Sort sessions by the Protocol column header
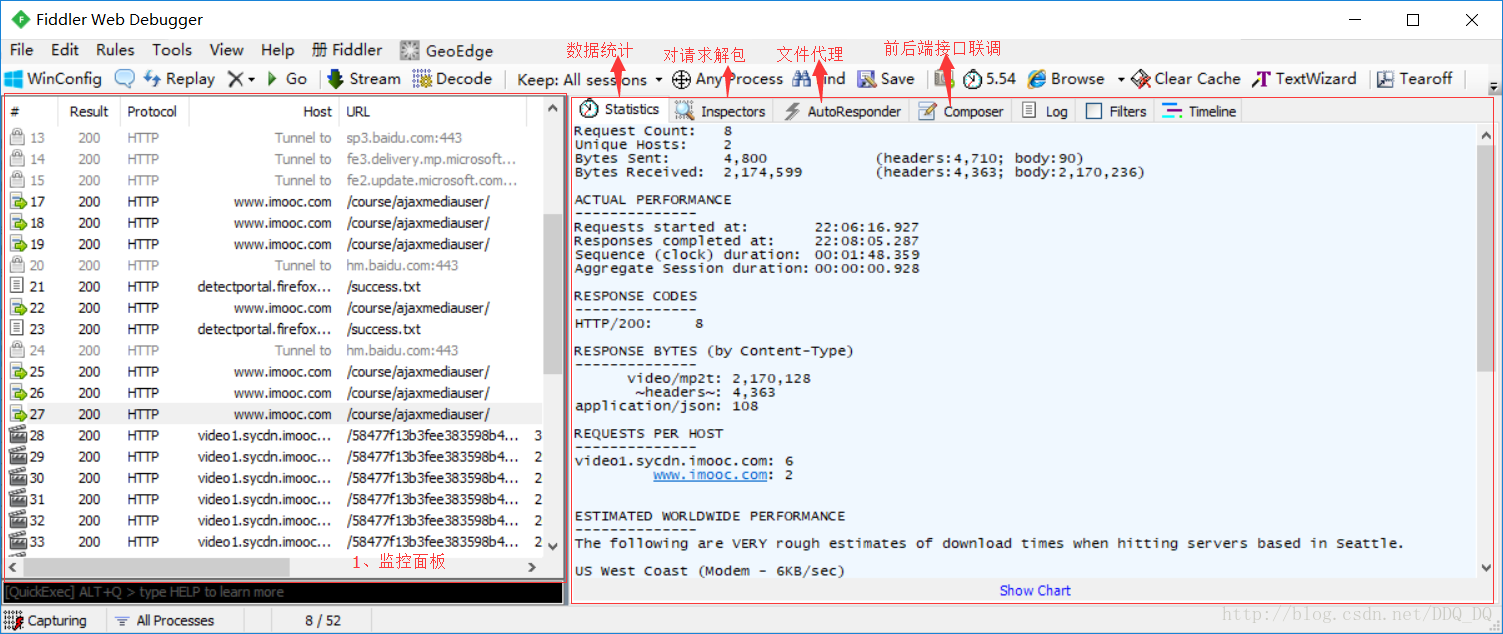Viewport: 1503px width, 634px height. pyautogui.click(x=153, y=112)
